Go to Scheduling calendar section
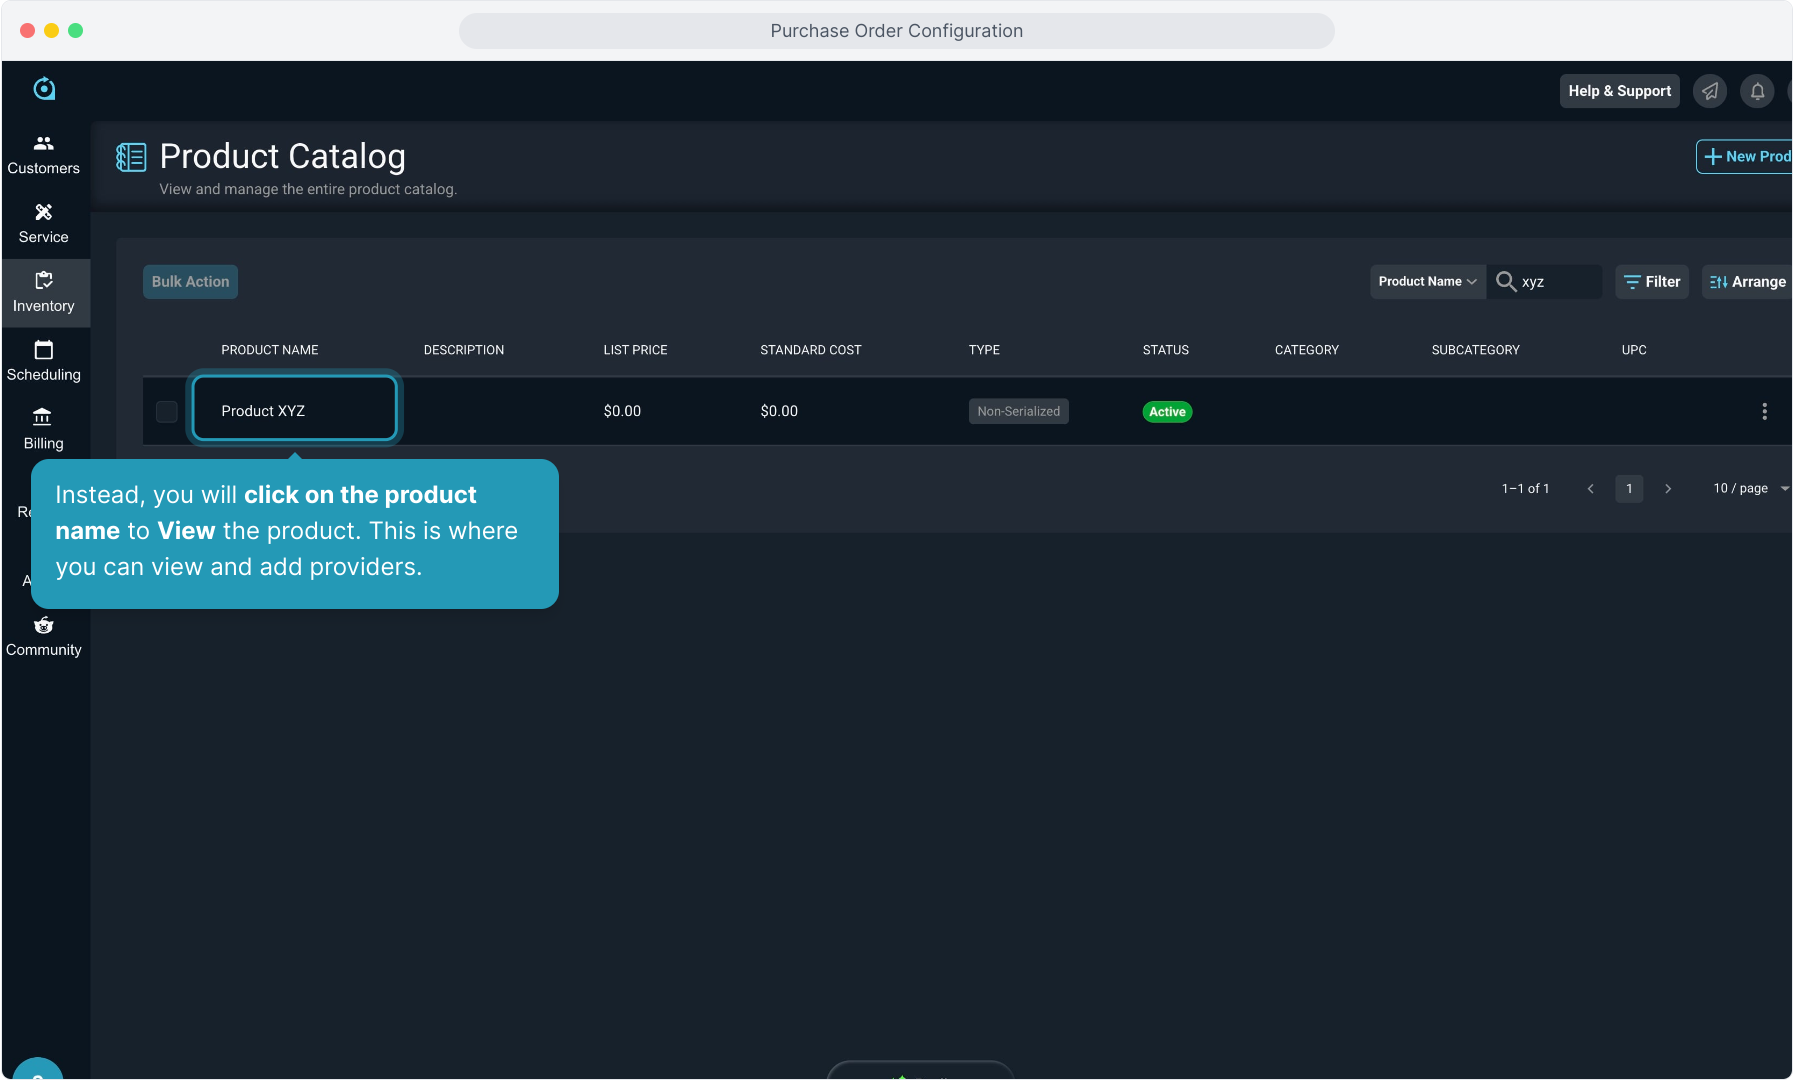This screenshot has height=1080, width=1794. (x=43, y=361)
